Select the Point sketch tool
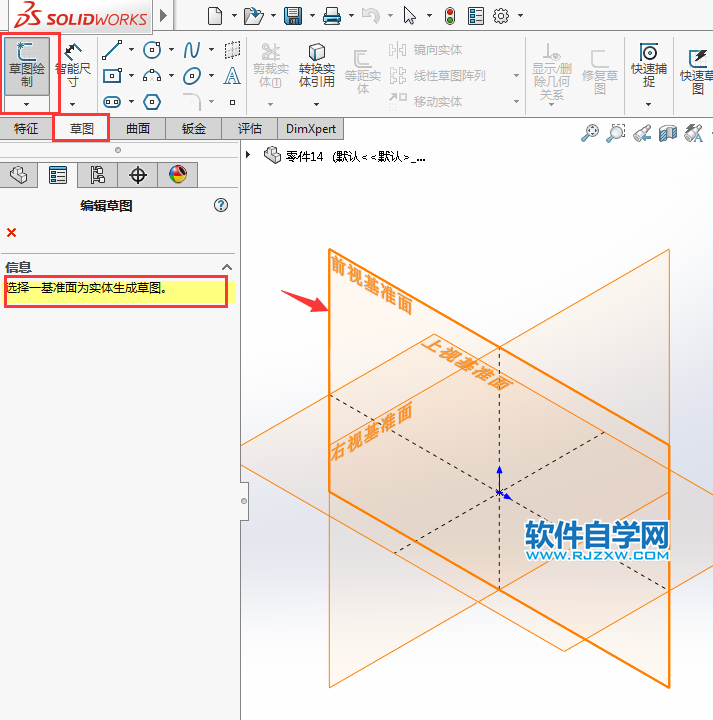 coord(232,102)
